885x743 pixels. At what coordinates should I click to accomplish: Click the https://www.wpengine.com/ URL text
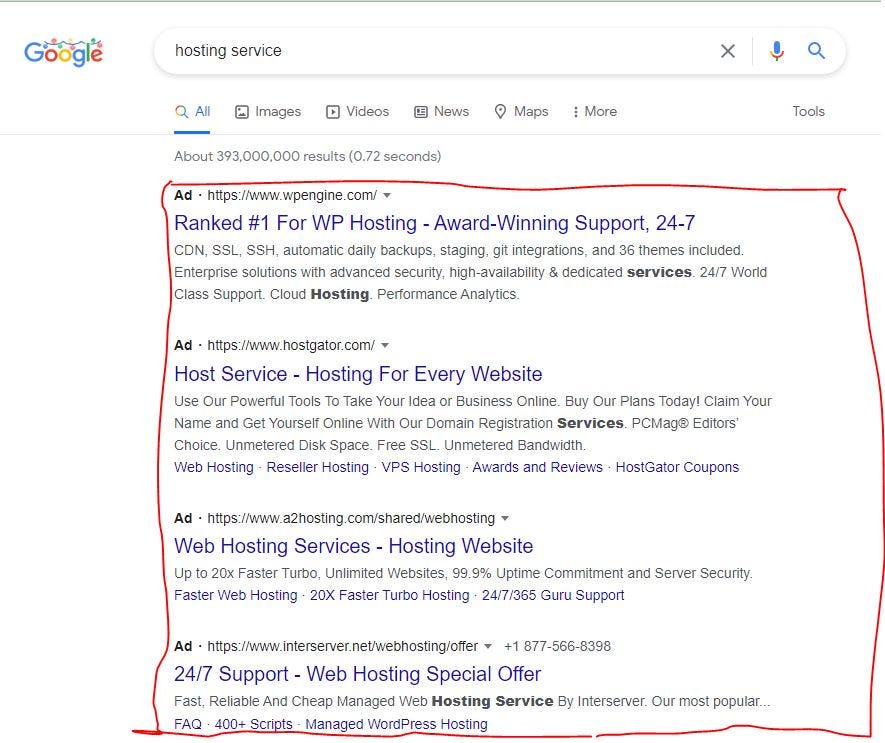[292, 195]
